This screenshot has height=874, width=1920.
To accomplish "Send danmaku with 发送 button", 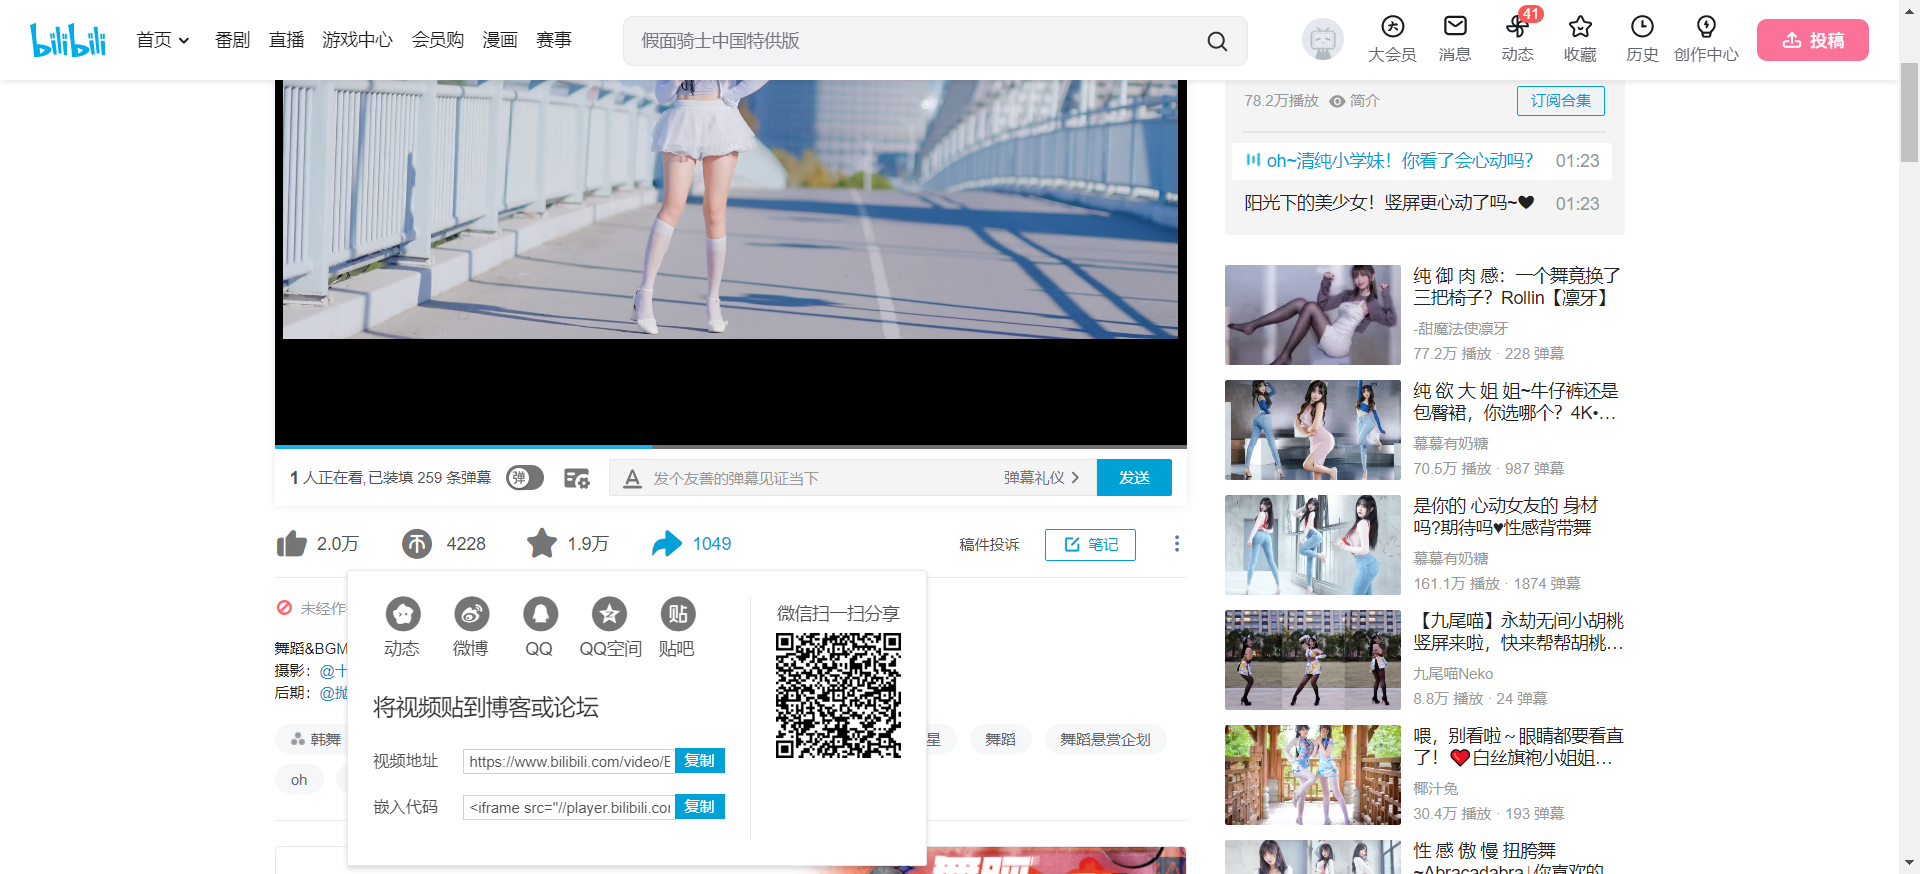I will pyautogui.click(x=1134, y=478).
